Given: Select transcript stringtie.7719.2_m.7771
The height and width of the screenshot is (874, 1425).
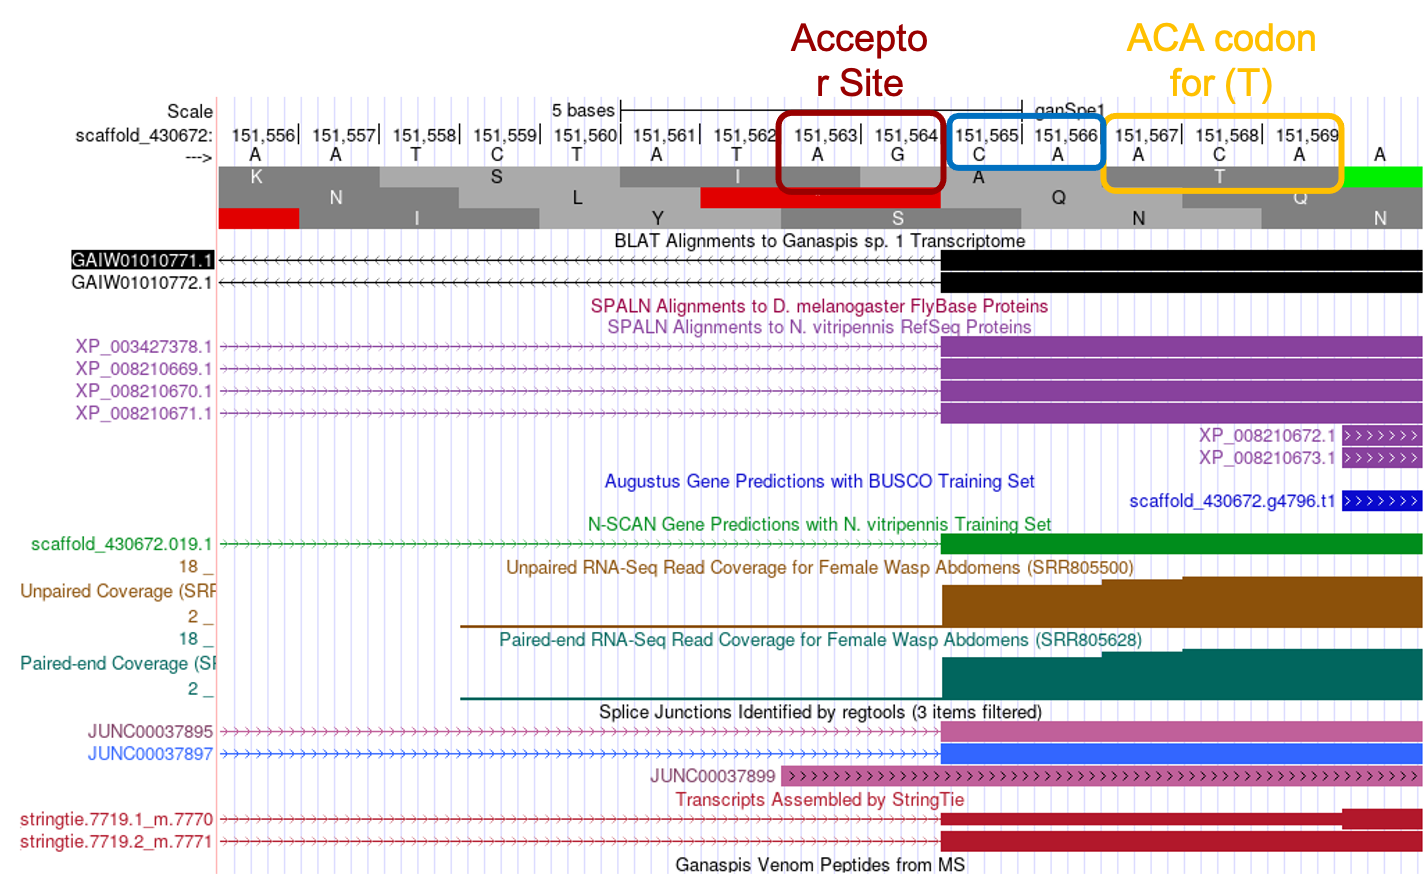Looking at the screenshot, I should (x=116, y=842).
